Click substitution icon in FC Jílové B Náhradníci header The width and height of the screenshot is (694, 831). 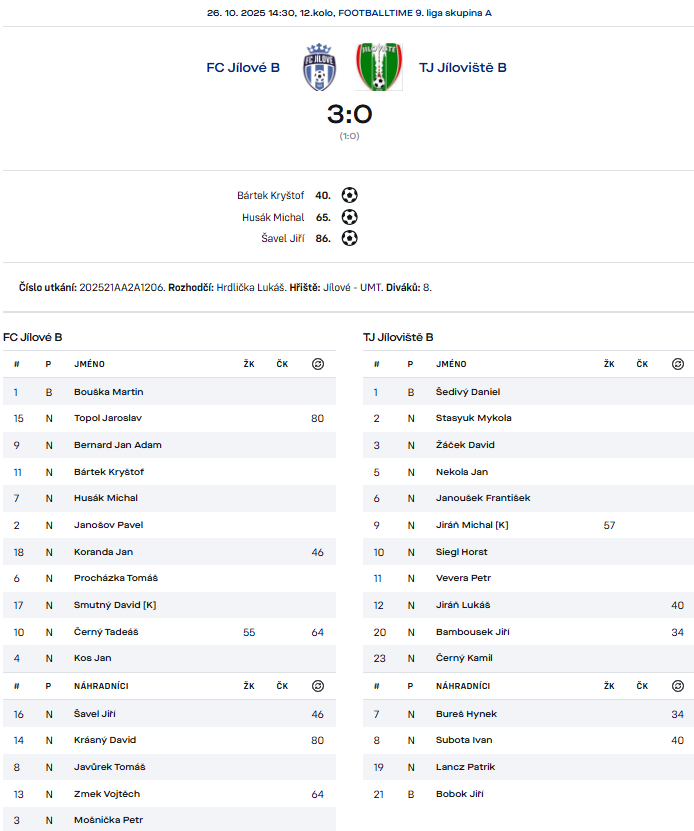coord(318,686)
